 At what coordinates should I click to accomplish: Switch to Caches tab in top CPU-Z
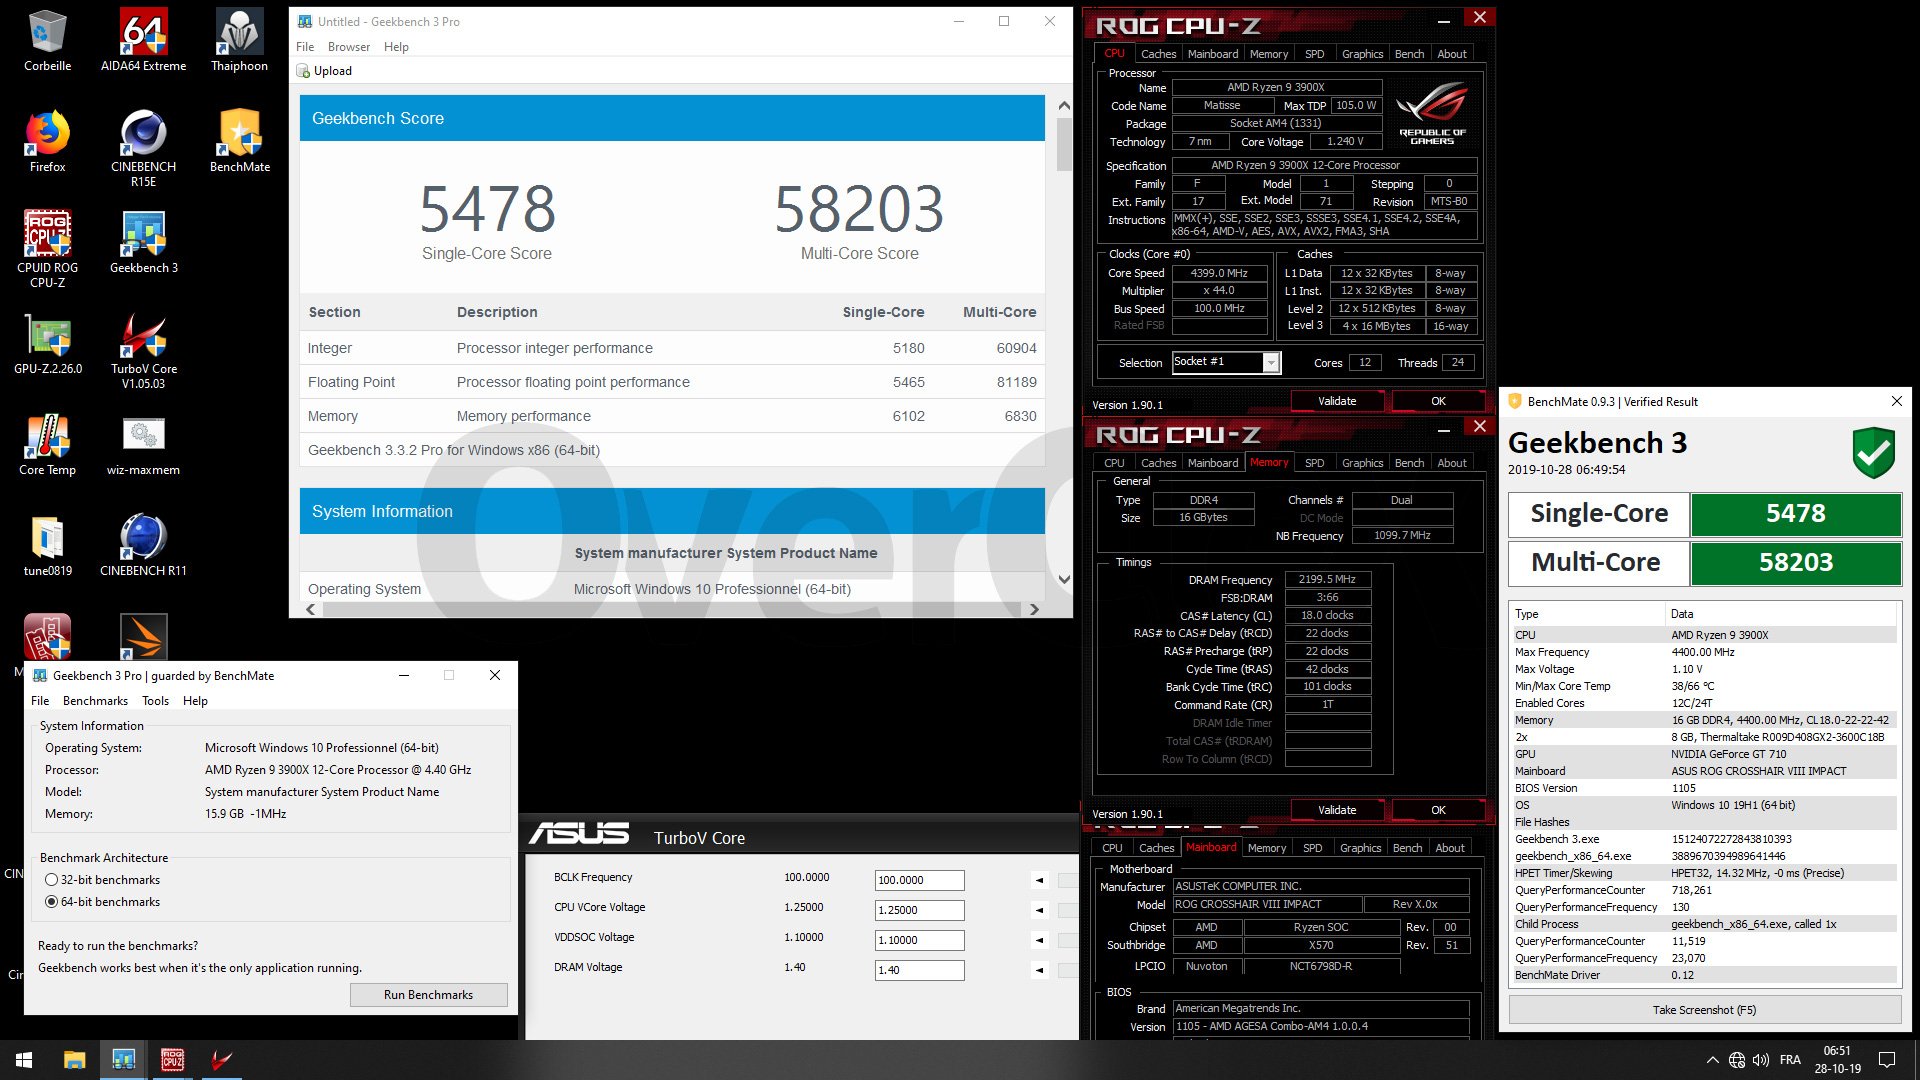pyautogui.click(x=1158, y=54)
